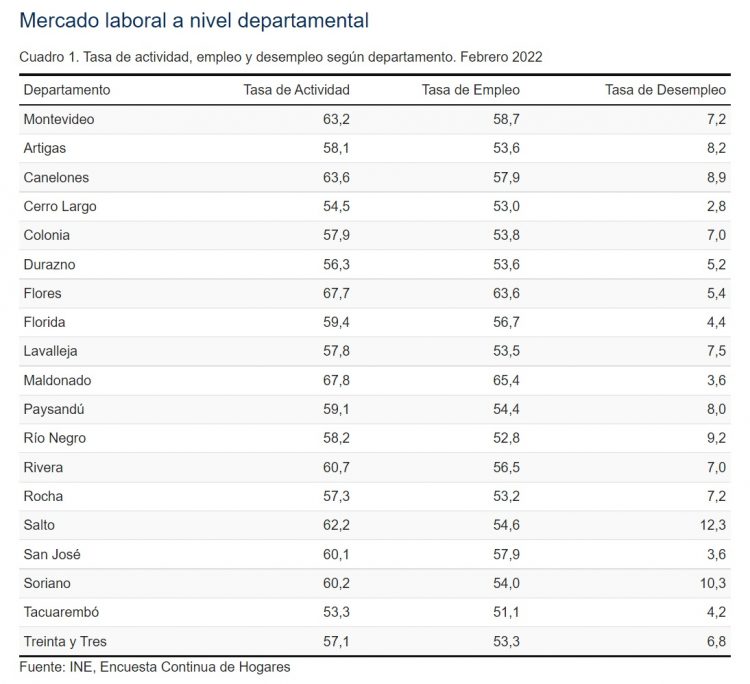Click the Artigas department cell
Image resolution: width=750 pixels, height=684 pixels.
[x=46, y=148]
